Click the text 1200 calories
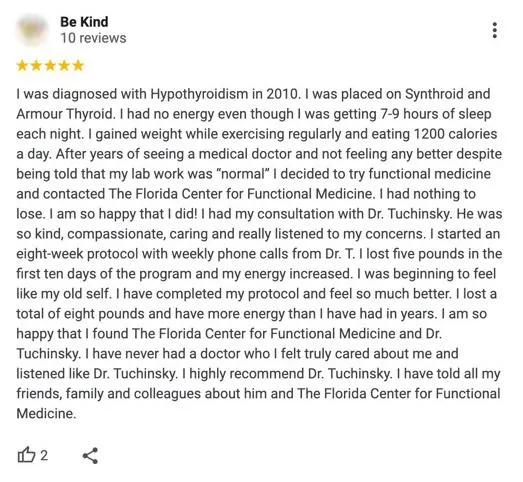 pyautogui.click(x=455, y=134)
